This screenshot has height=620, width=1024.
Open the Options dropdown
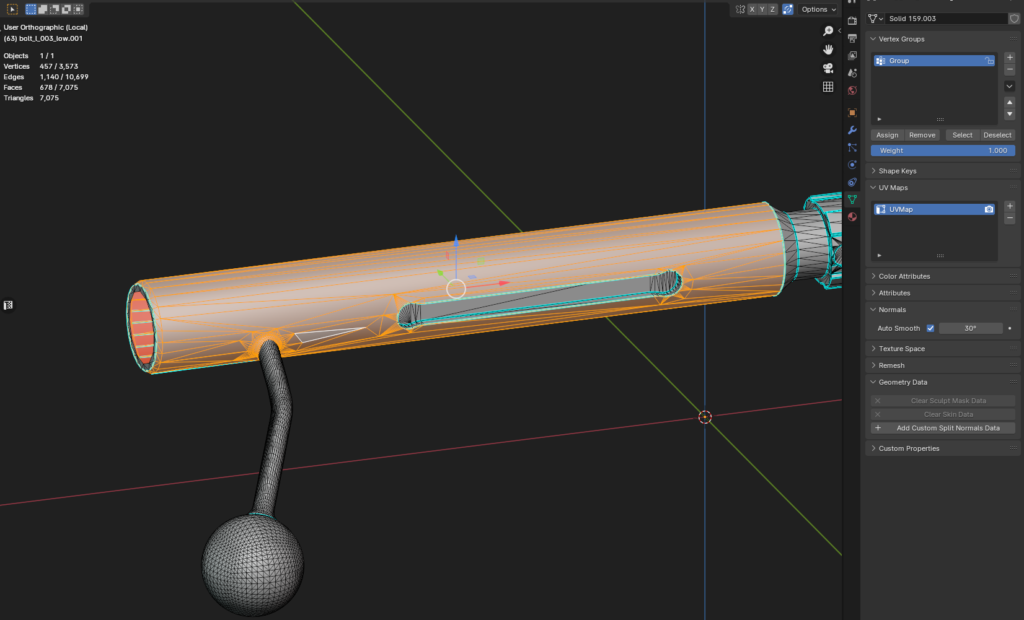tap(818, 9)
